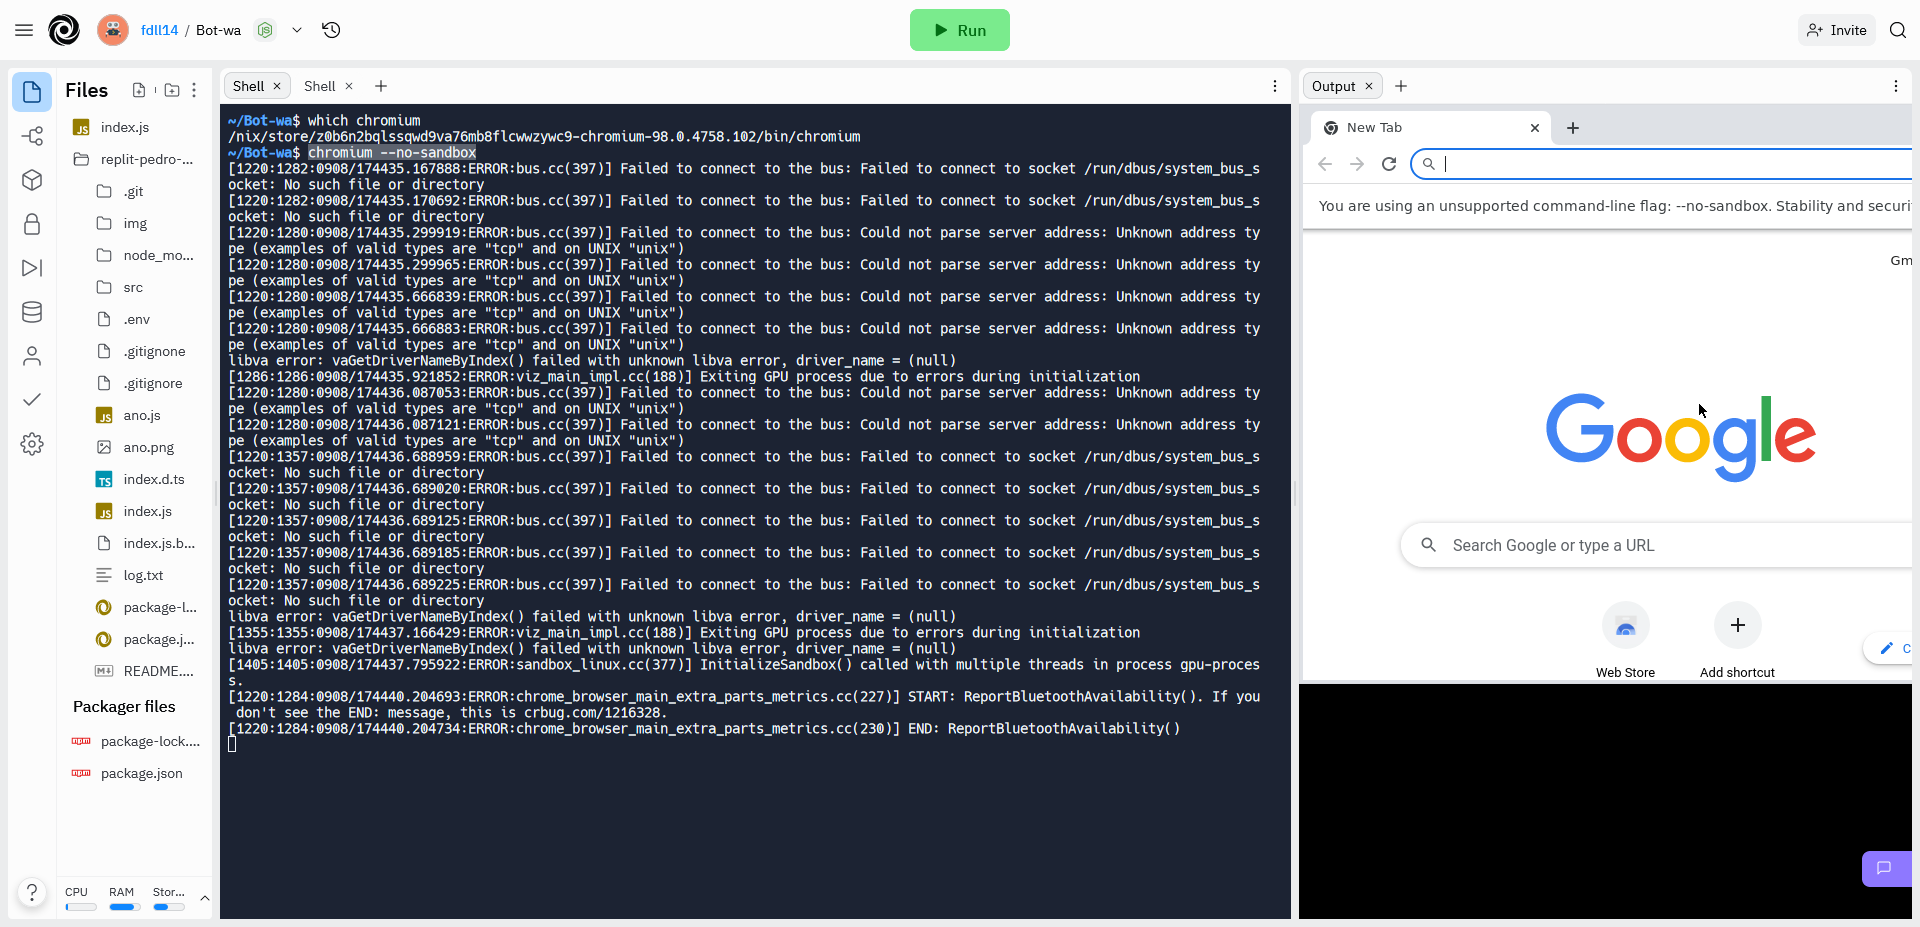Create a new file in Files

(139, 90)
